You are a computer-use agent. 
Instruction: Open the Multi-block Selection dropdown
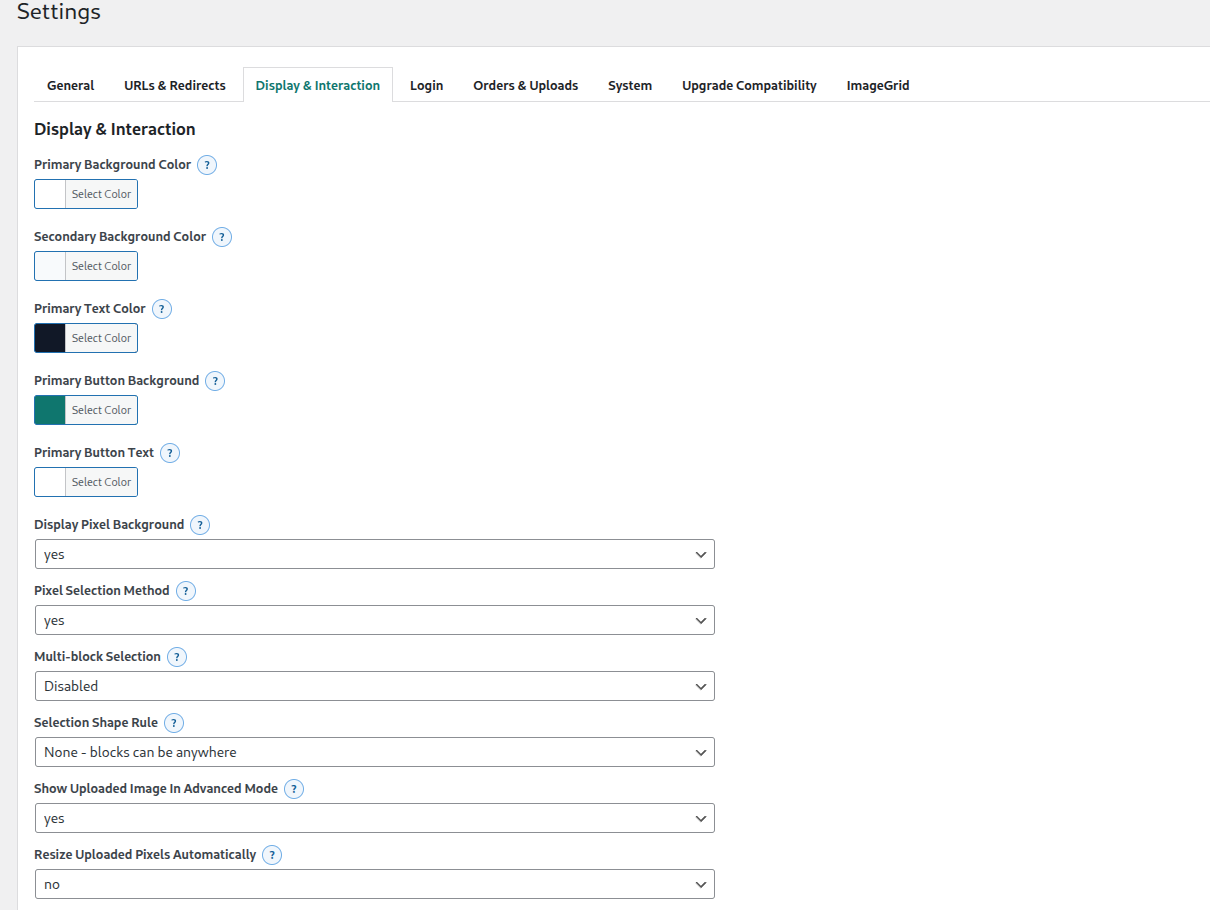(374, 686)
